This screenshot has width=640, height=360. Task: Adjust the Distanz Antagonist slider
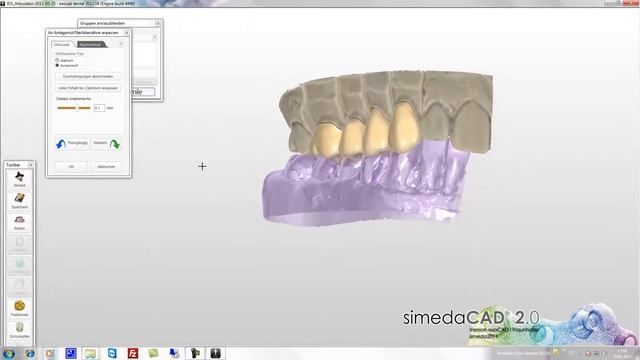[x=74, y=108]
